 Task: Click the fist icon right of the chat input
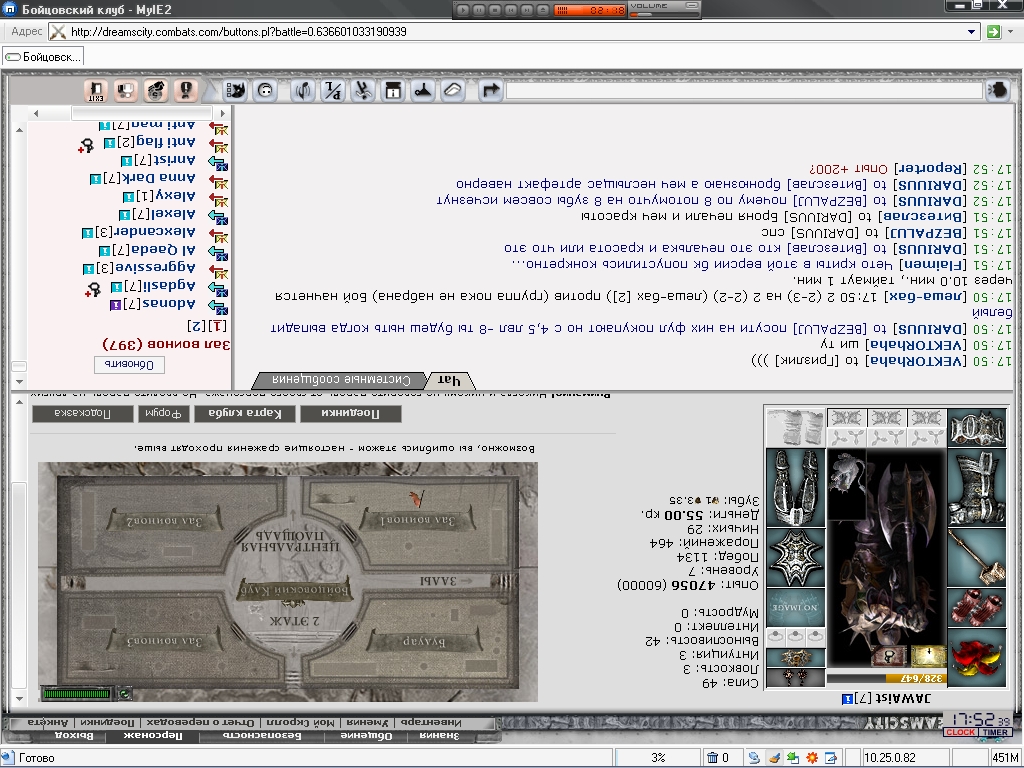(997, 90)
